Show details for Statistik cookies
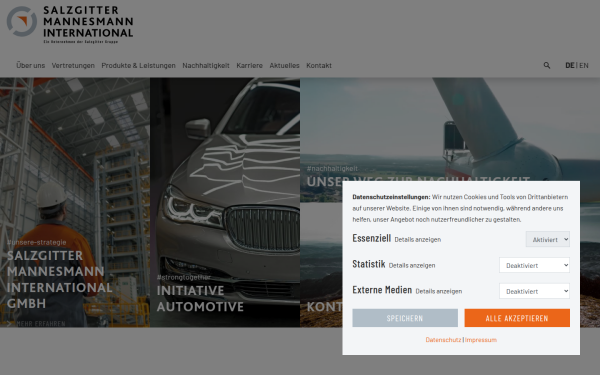Screen dimensions: 600x375 [412, 265]
